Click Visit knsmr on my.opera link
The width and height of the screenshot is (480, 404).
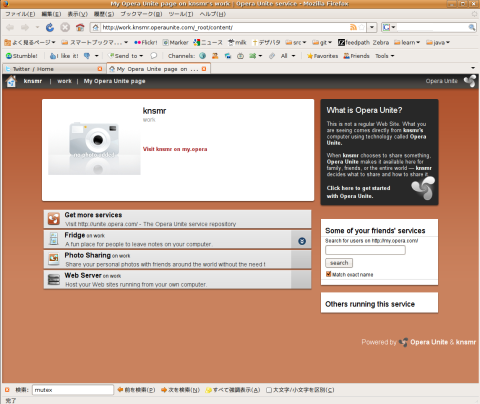(x=175, y=149)
